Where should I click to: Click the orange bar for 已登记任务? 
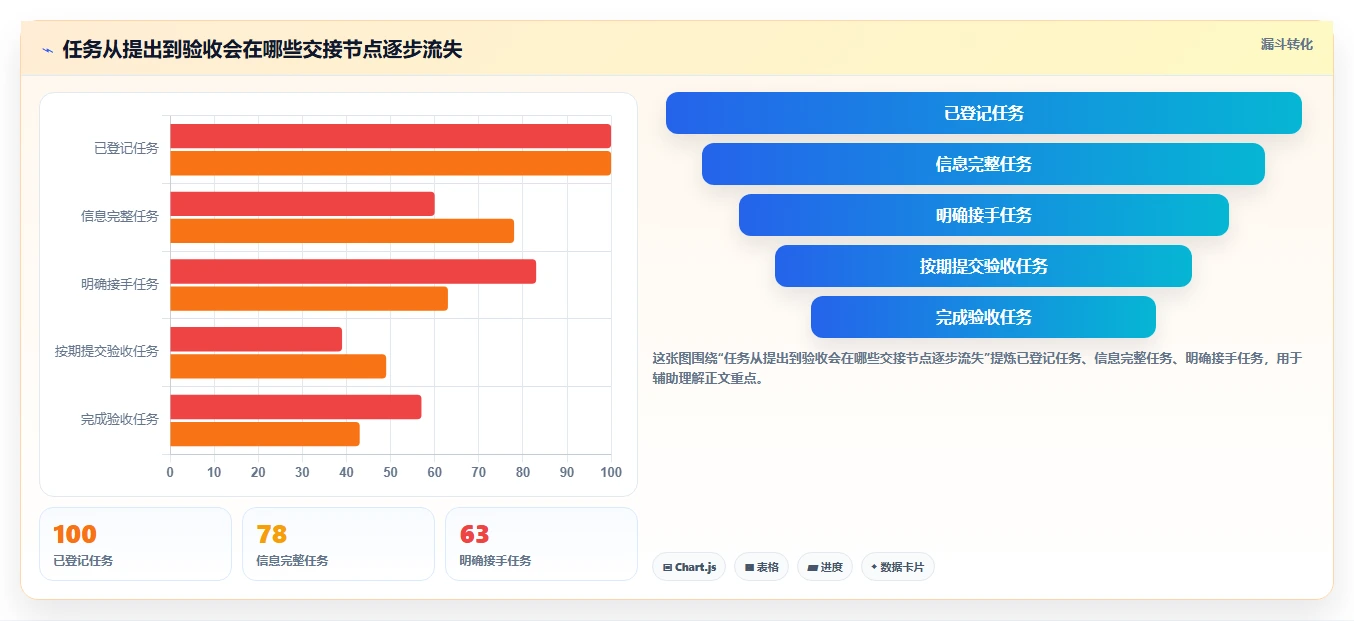391,163
